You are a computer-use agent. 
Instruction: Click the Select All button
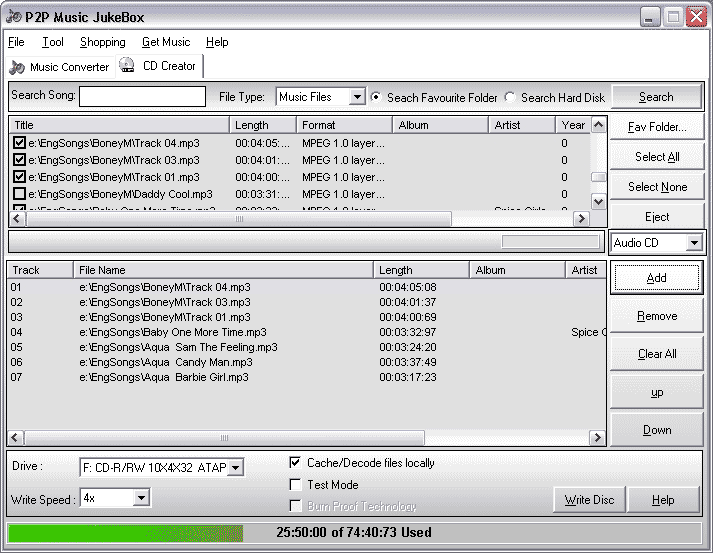657,157
